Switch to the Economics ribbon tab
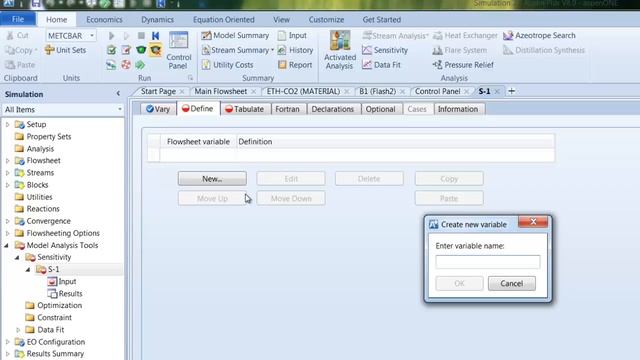Viewport: 640px width, 360px height. coord(104,19)
